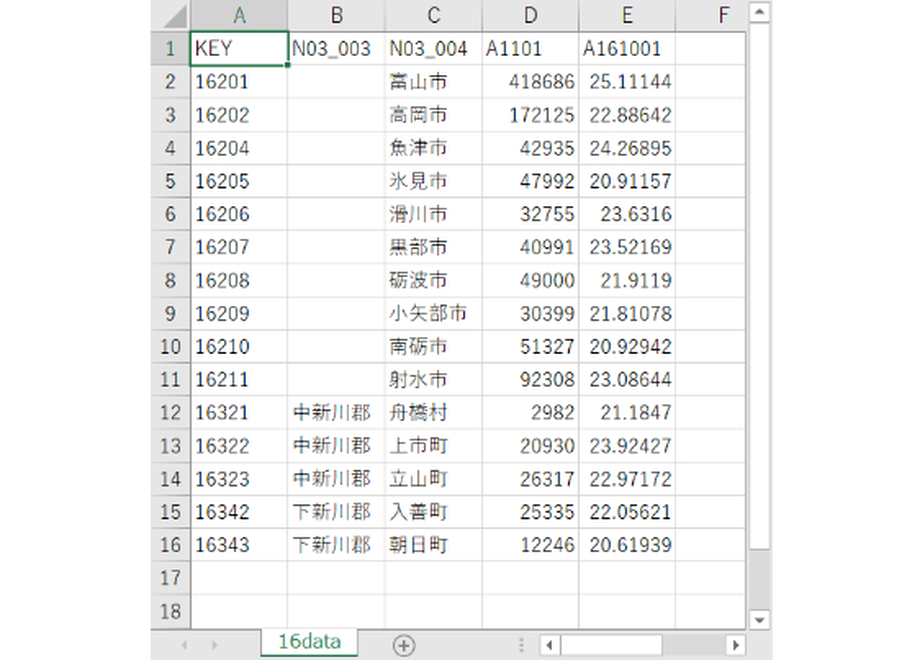Click previous sheet navigation arrow

point(184,645)
